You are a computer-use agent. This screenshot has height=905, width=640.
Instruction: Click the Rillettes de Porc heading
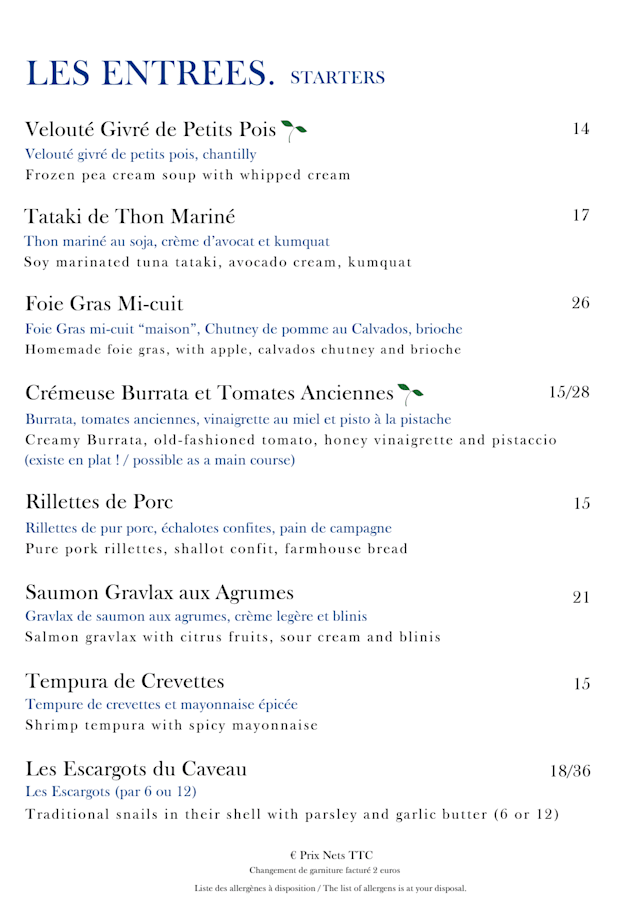tap(99, 501)
